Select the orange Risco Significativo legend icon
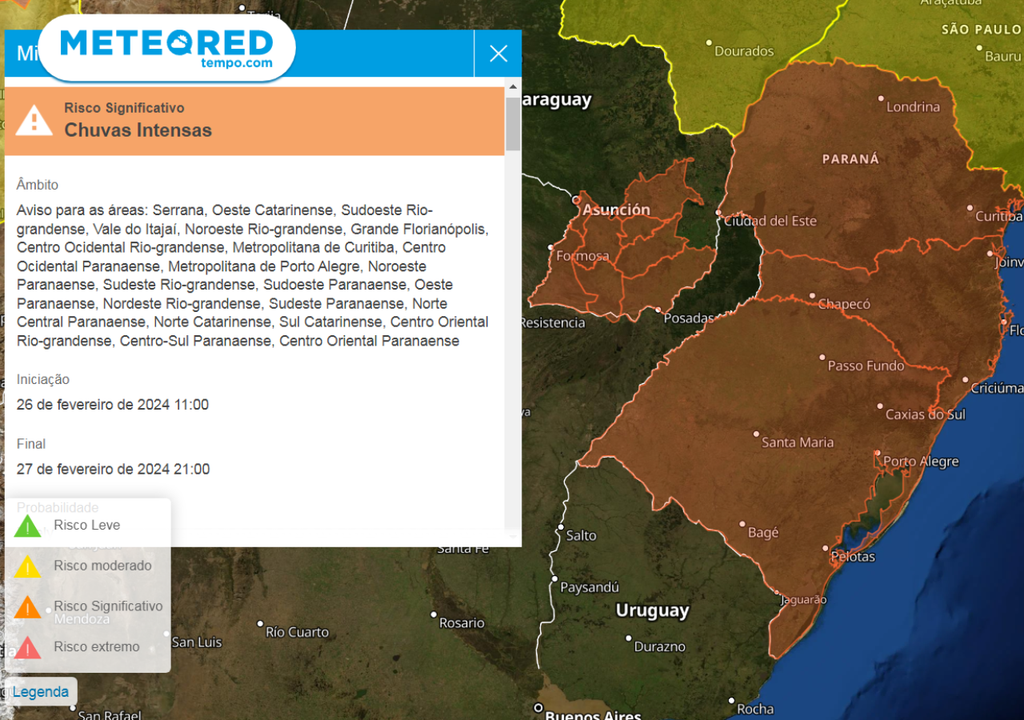 pyautogui.click(x=28, y=607)
